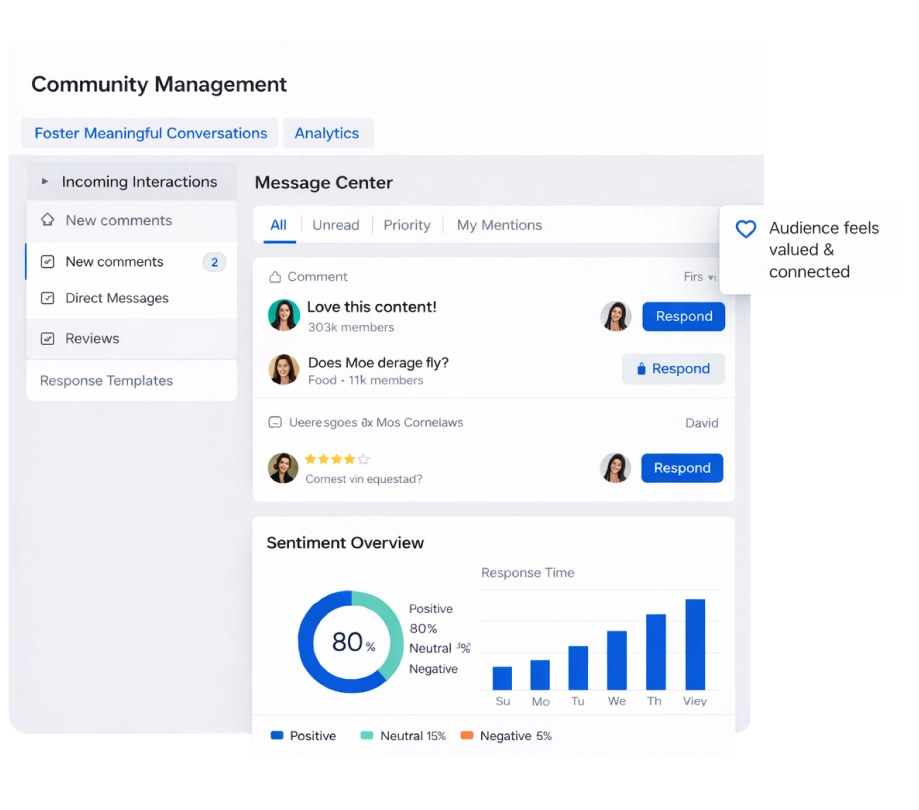
Task: Switch to the Analytics tab
Action: point(327,133)
